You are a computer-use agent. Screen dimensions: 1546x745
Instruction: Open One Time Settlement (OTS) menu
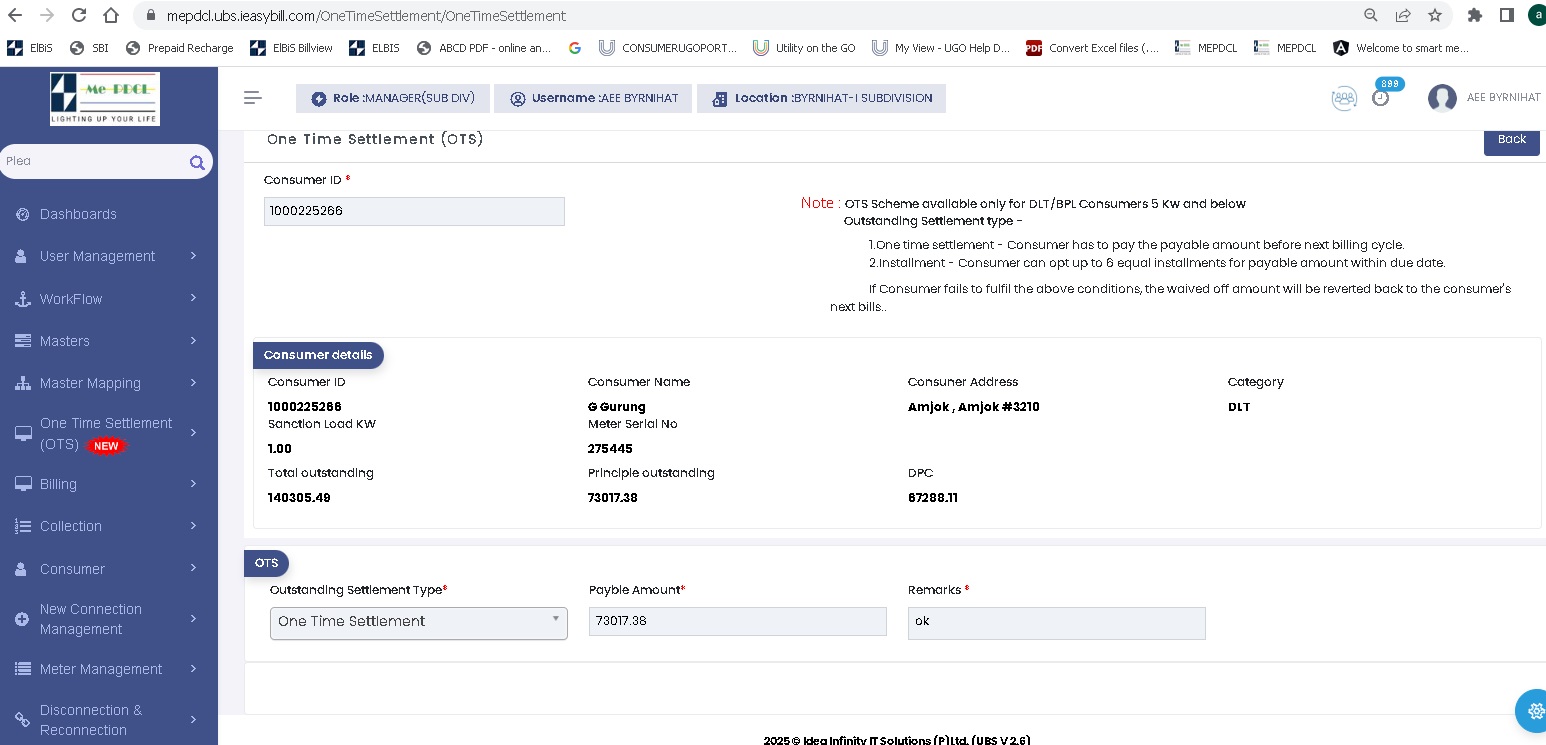(x=105, y=433)
